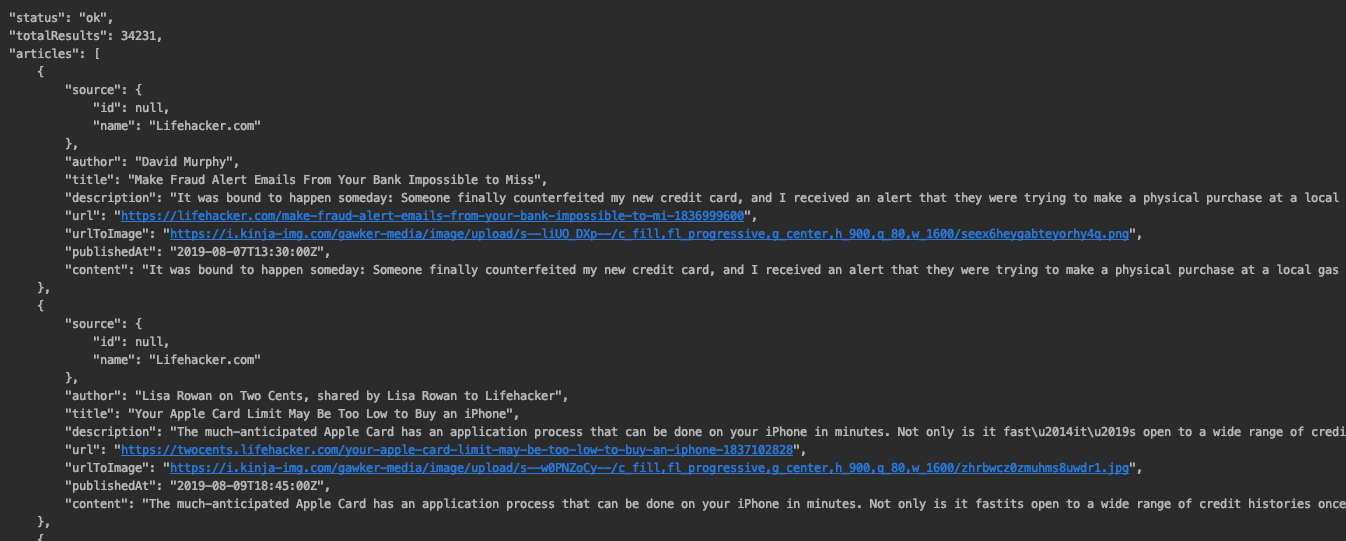1346x541 pixels.
Task: Click the publishedAt value 2019-08-07T13:30:00Z
Action: [249, 252]
